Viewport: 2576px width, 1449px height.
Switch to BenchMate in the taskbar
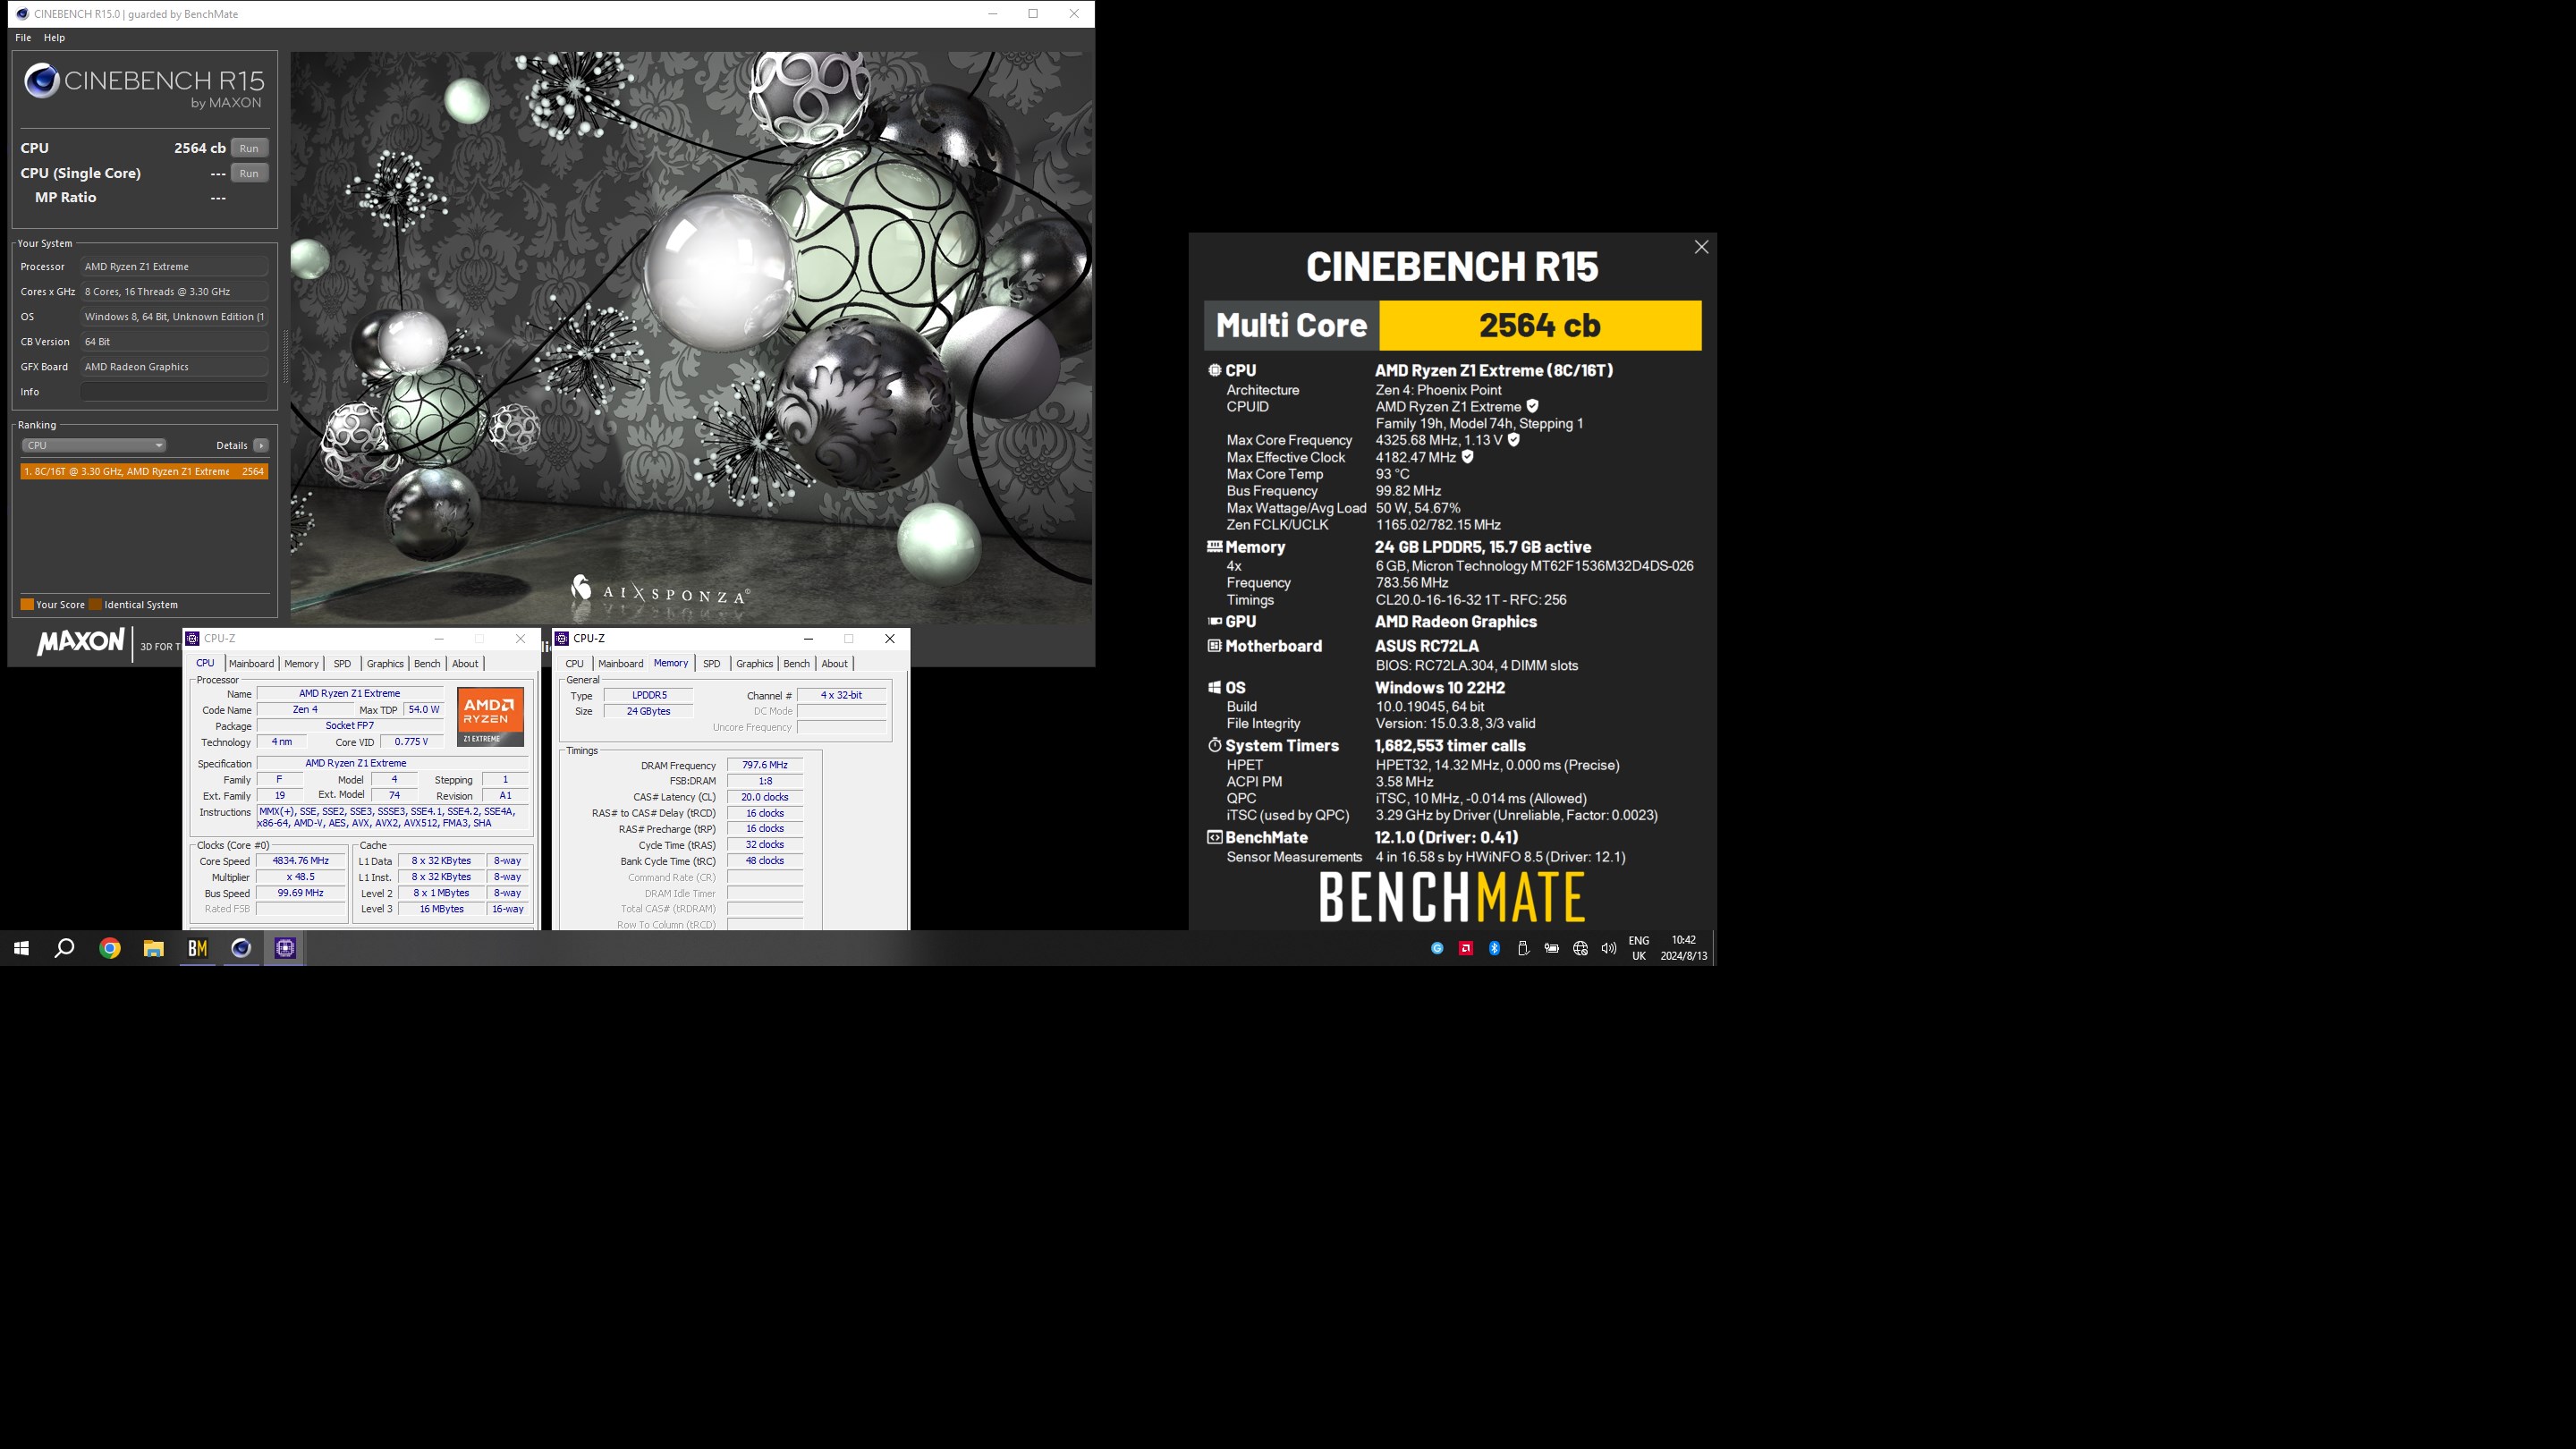197,948
